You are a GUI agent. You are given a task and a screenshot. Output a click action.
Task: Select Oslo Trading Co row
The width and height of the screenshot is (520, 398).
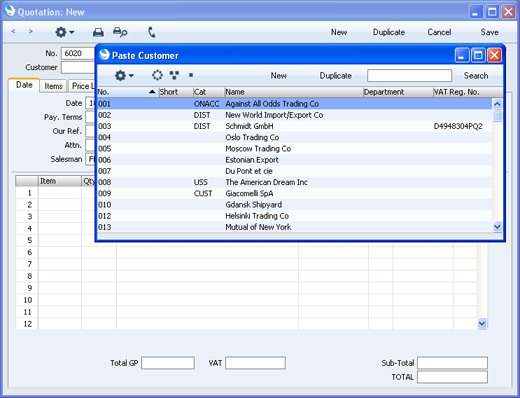[294, 137]
